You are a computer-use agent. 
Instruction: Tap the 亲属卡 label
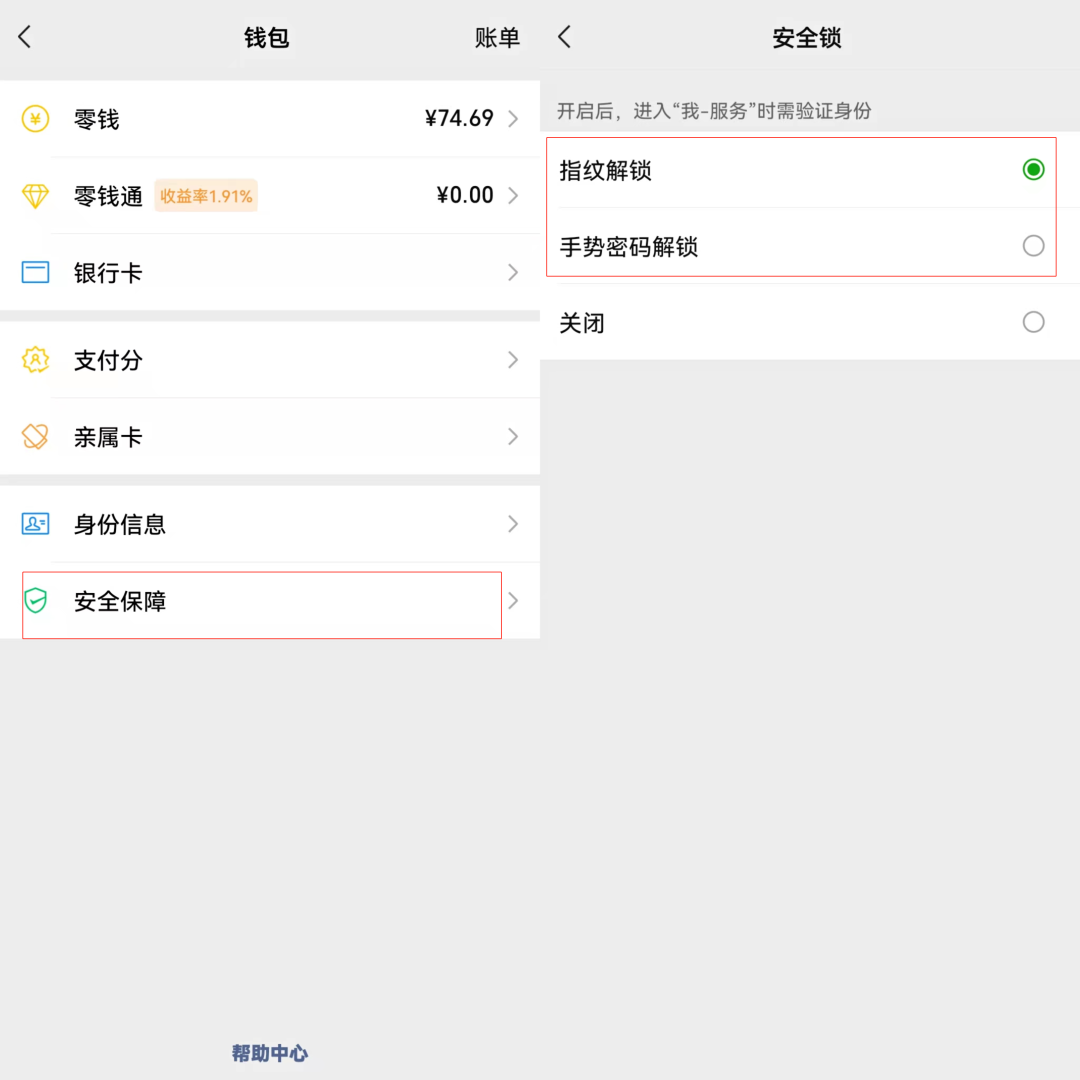pos(108,437)
